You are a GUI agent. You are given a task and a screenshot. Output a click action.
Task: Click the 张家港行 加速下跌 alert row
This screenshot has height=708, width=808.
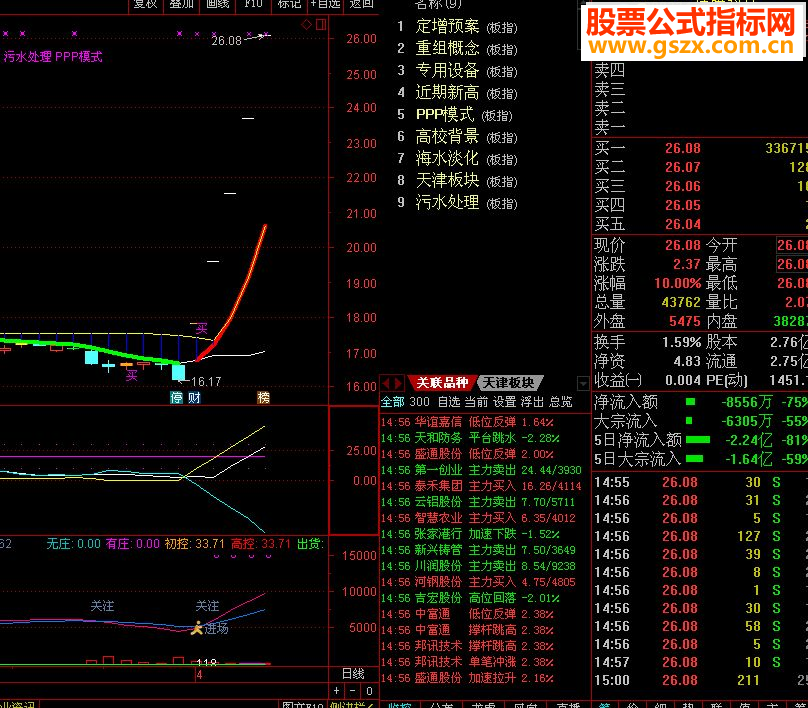pos(470,534)
